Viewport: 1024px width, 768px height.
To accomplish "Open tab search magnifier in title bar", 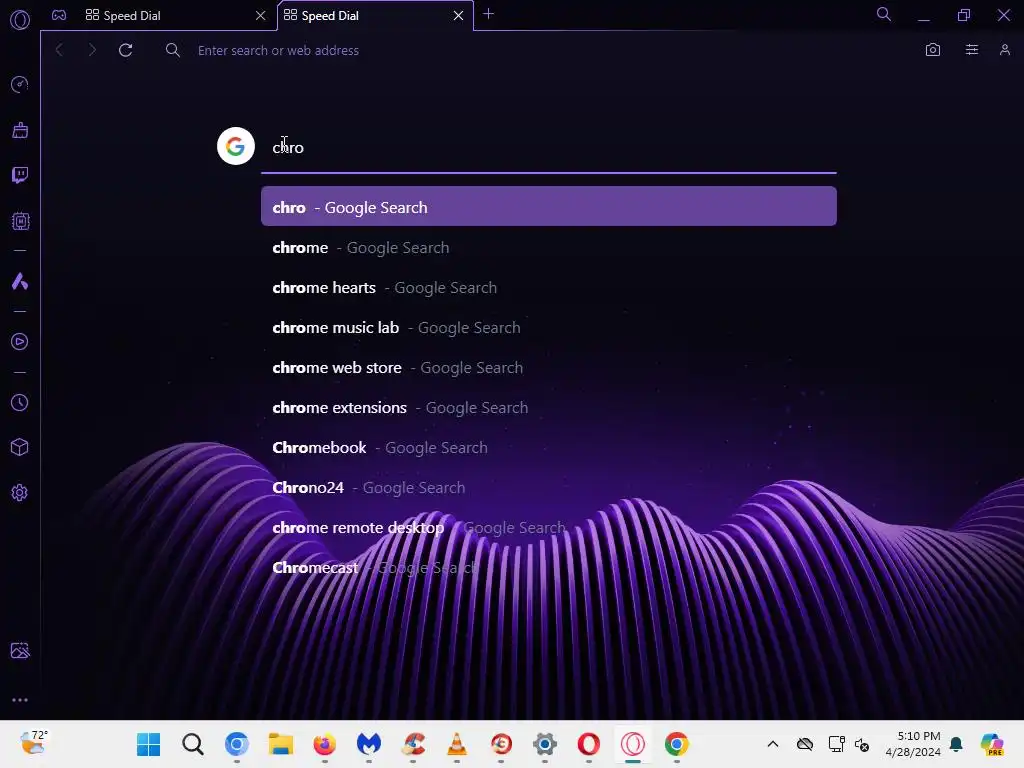I will tap(884, 14).
